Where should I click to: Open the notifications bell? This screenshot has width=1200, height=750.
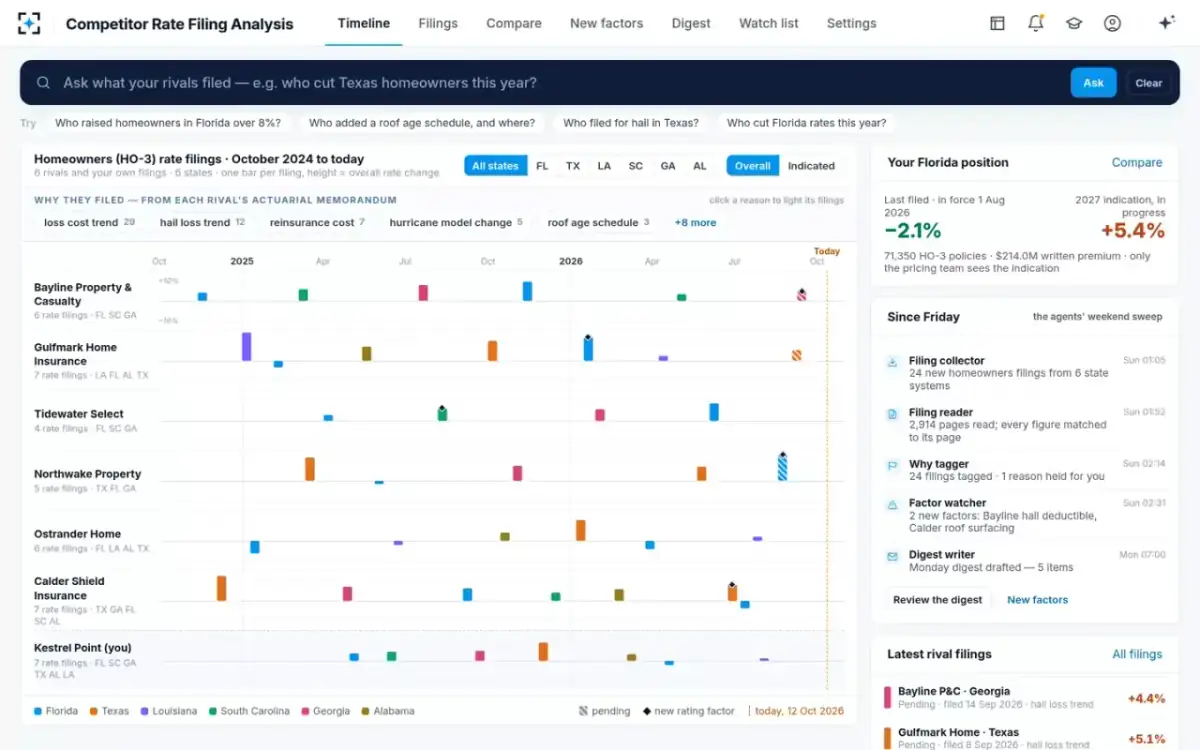pos(1036,23)
